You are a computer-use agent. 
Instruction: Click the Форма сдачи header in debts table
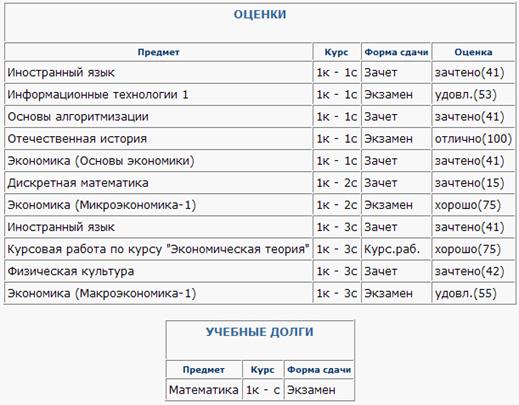pyautogui.click(x=319, y=370)
